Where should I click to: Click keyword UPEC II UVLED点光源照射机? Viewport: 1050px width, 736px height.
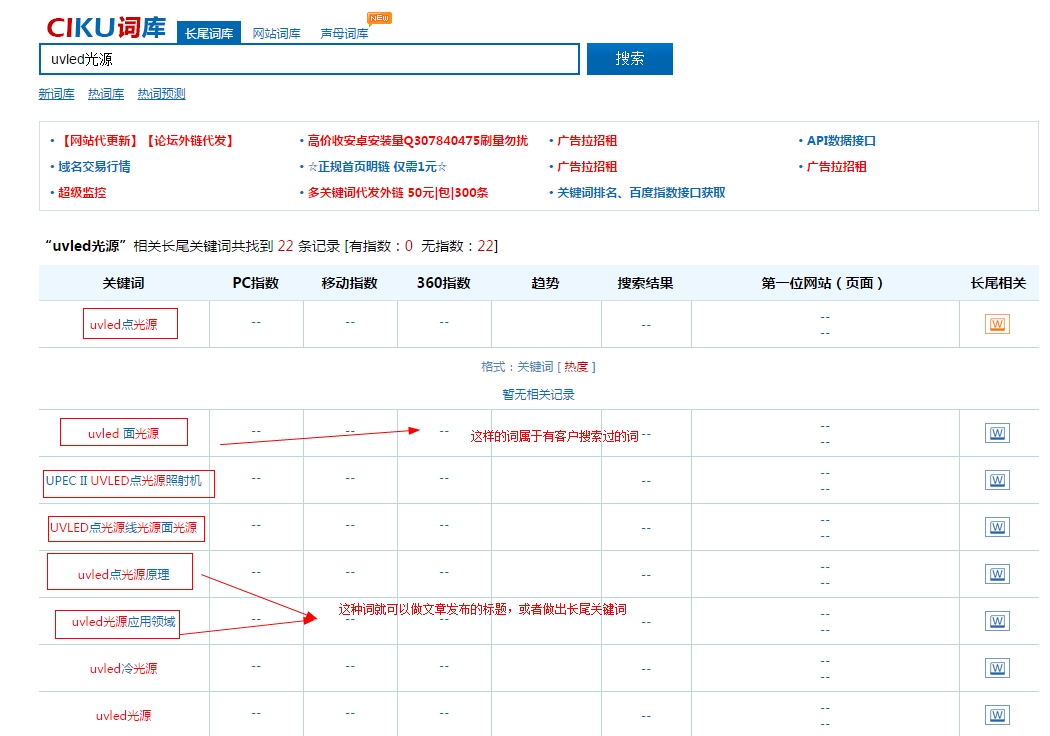[124, 481]
